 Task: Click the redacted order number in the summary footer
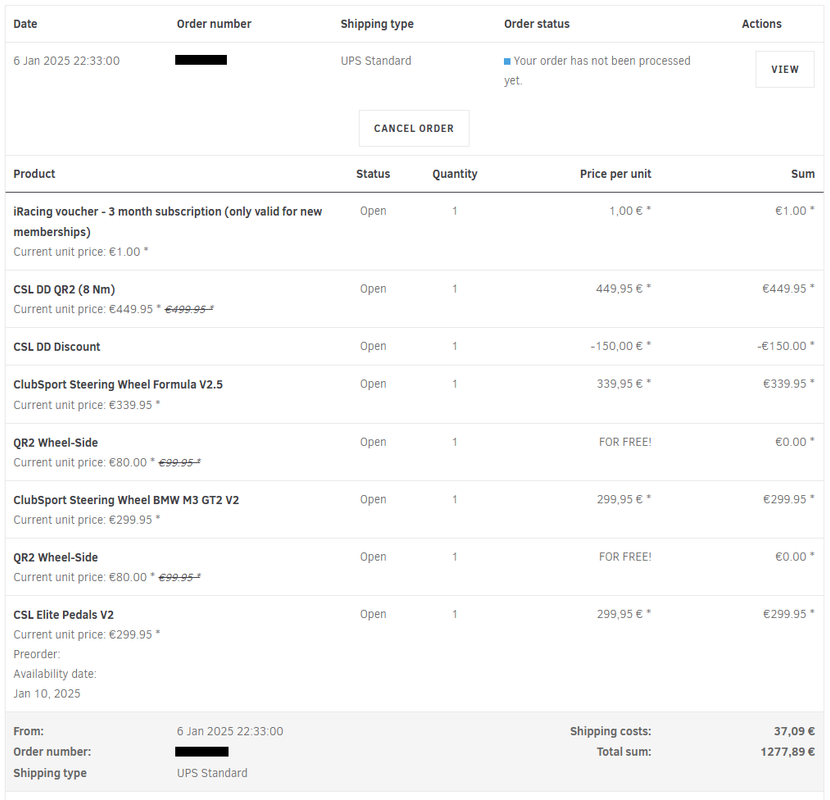tap(202, 751)
